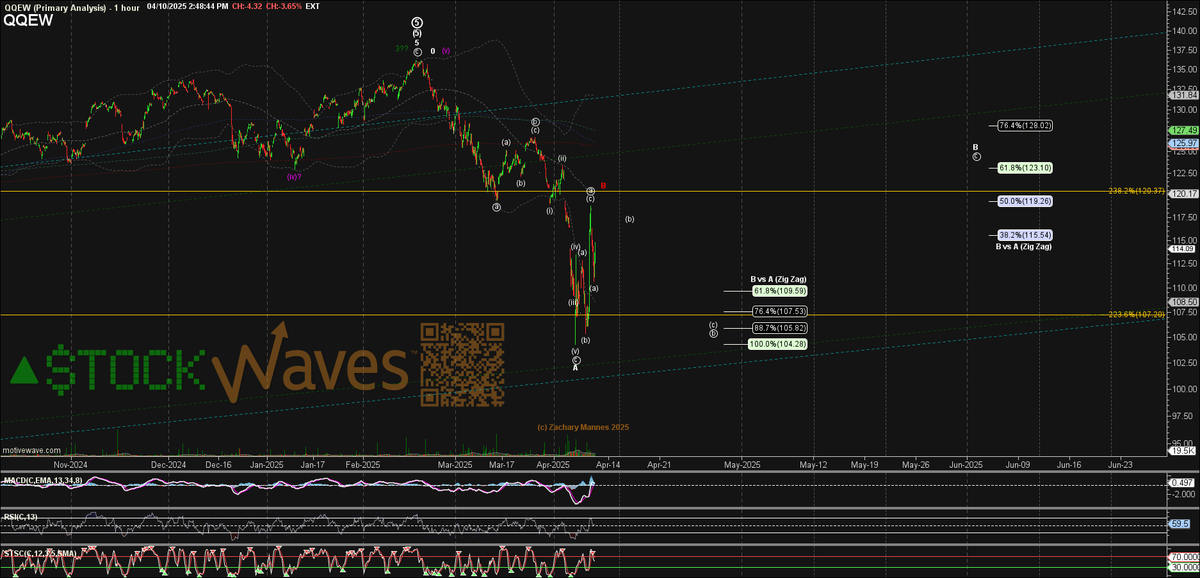The width and height of the screenshot is (1200, 578).
Task: Click Apr-21 on the time axis
Action: pyautogui.click(x=658, y=465)
